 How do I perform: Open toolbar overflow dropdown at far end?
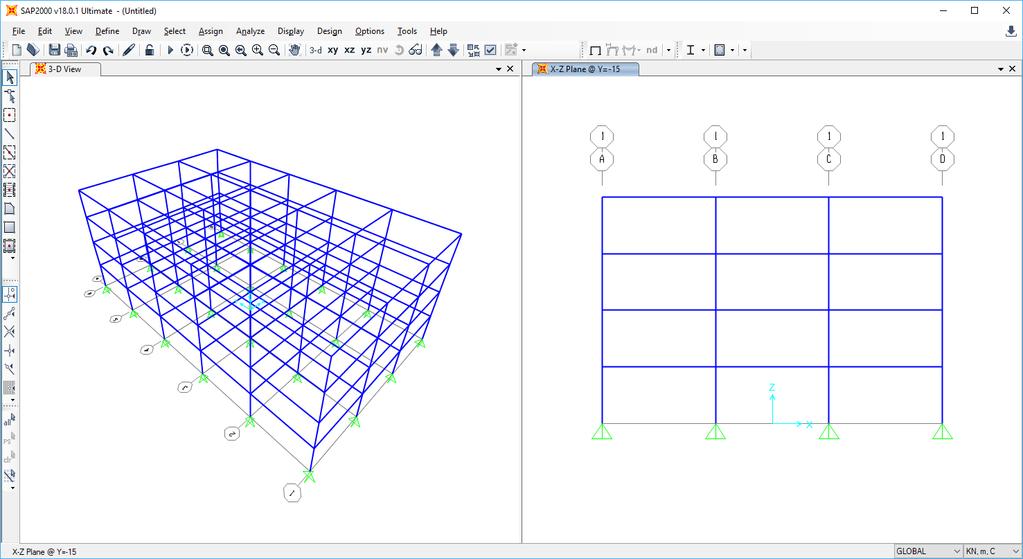744,50
